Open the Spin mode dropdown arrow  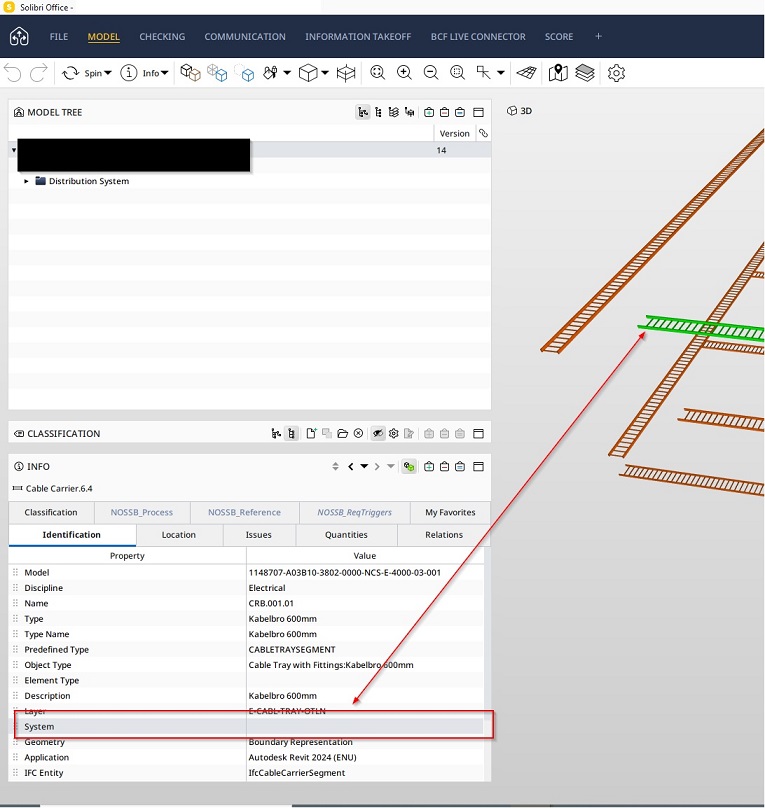click(108, 73)
